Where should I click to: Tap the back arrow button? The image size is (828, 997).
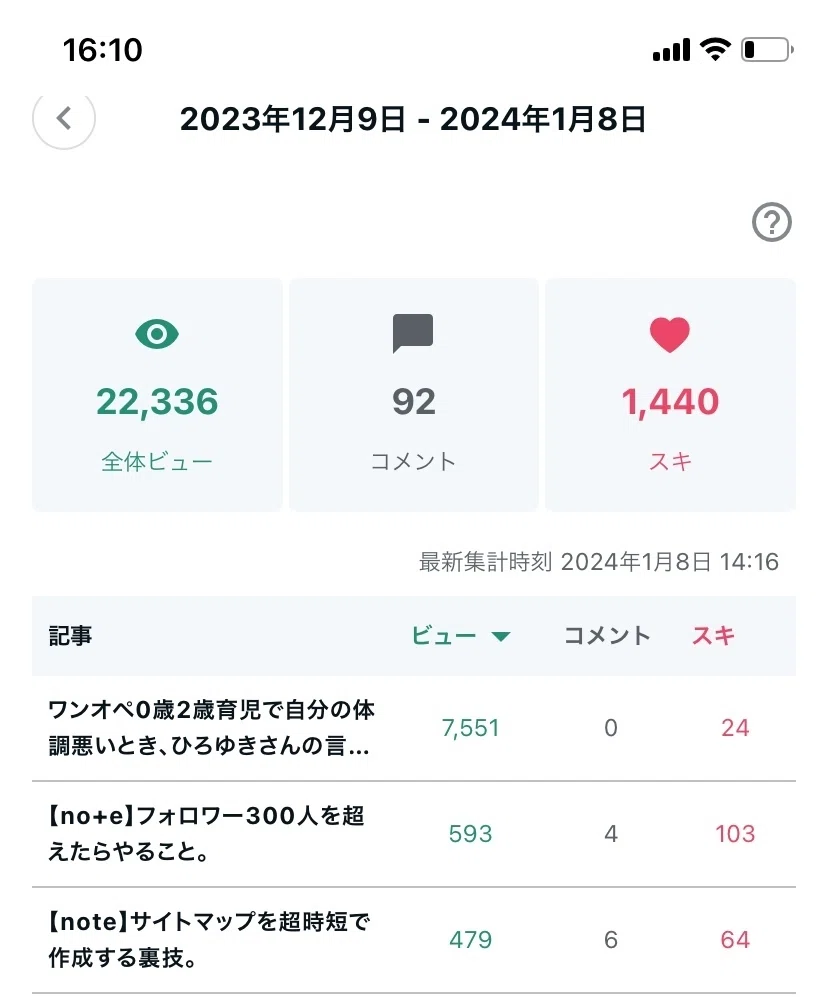64,118
